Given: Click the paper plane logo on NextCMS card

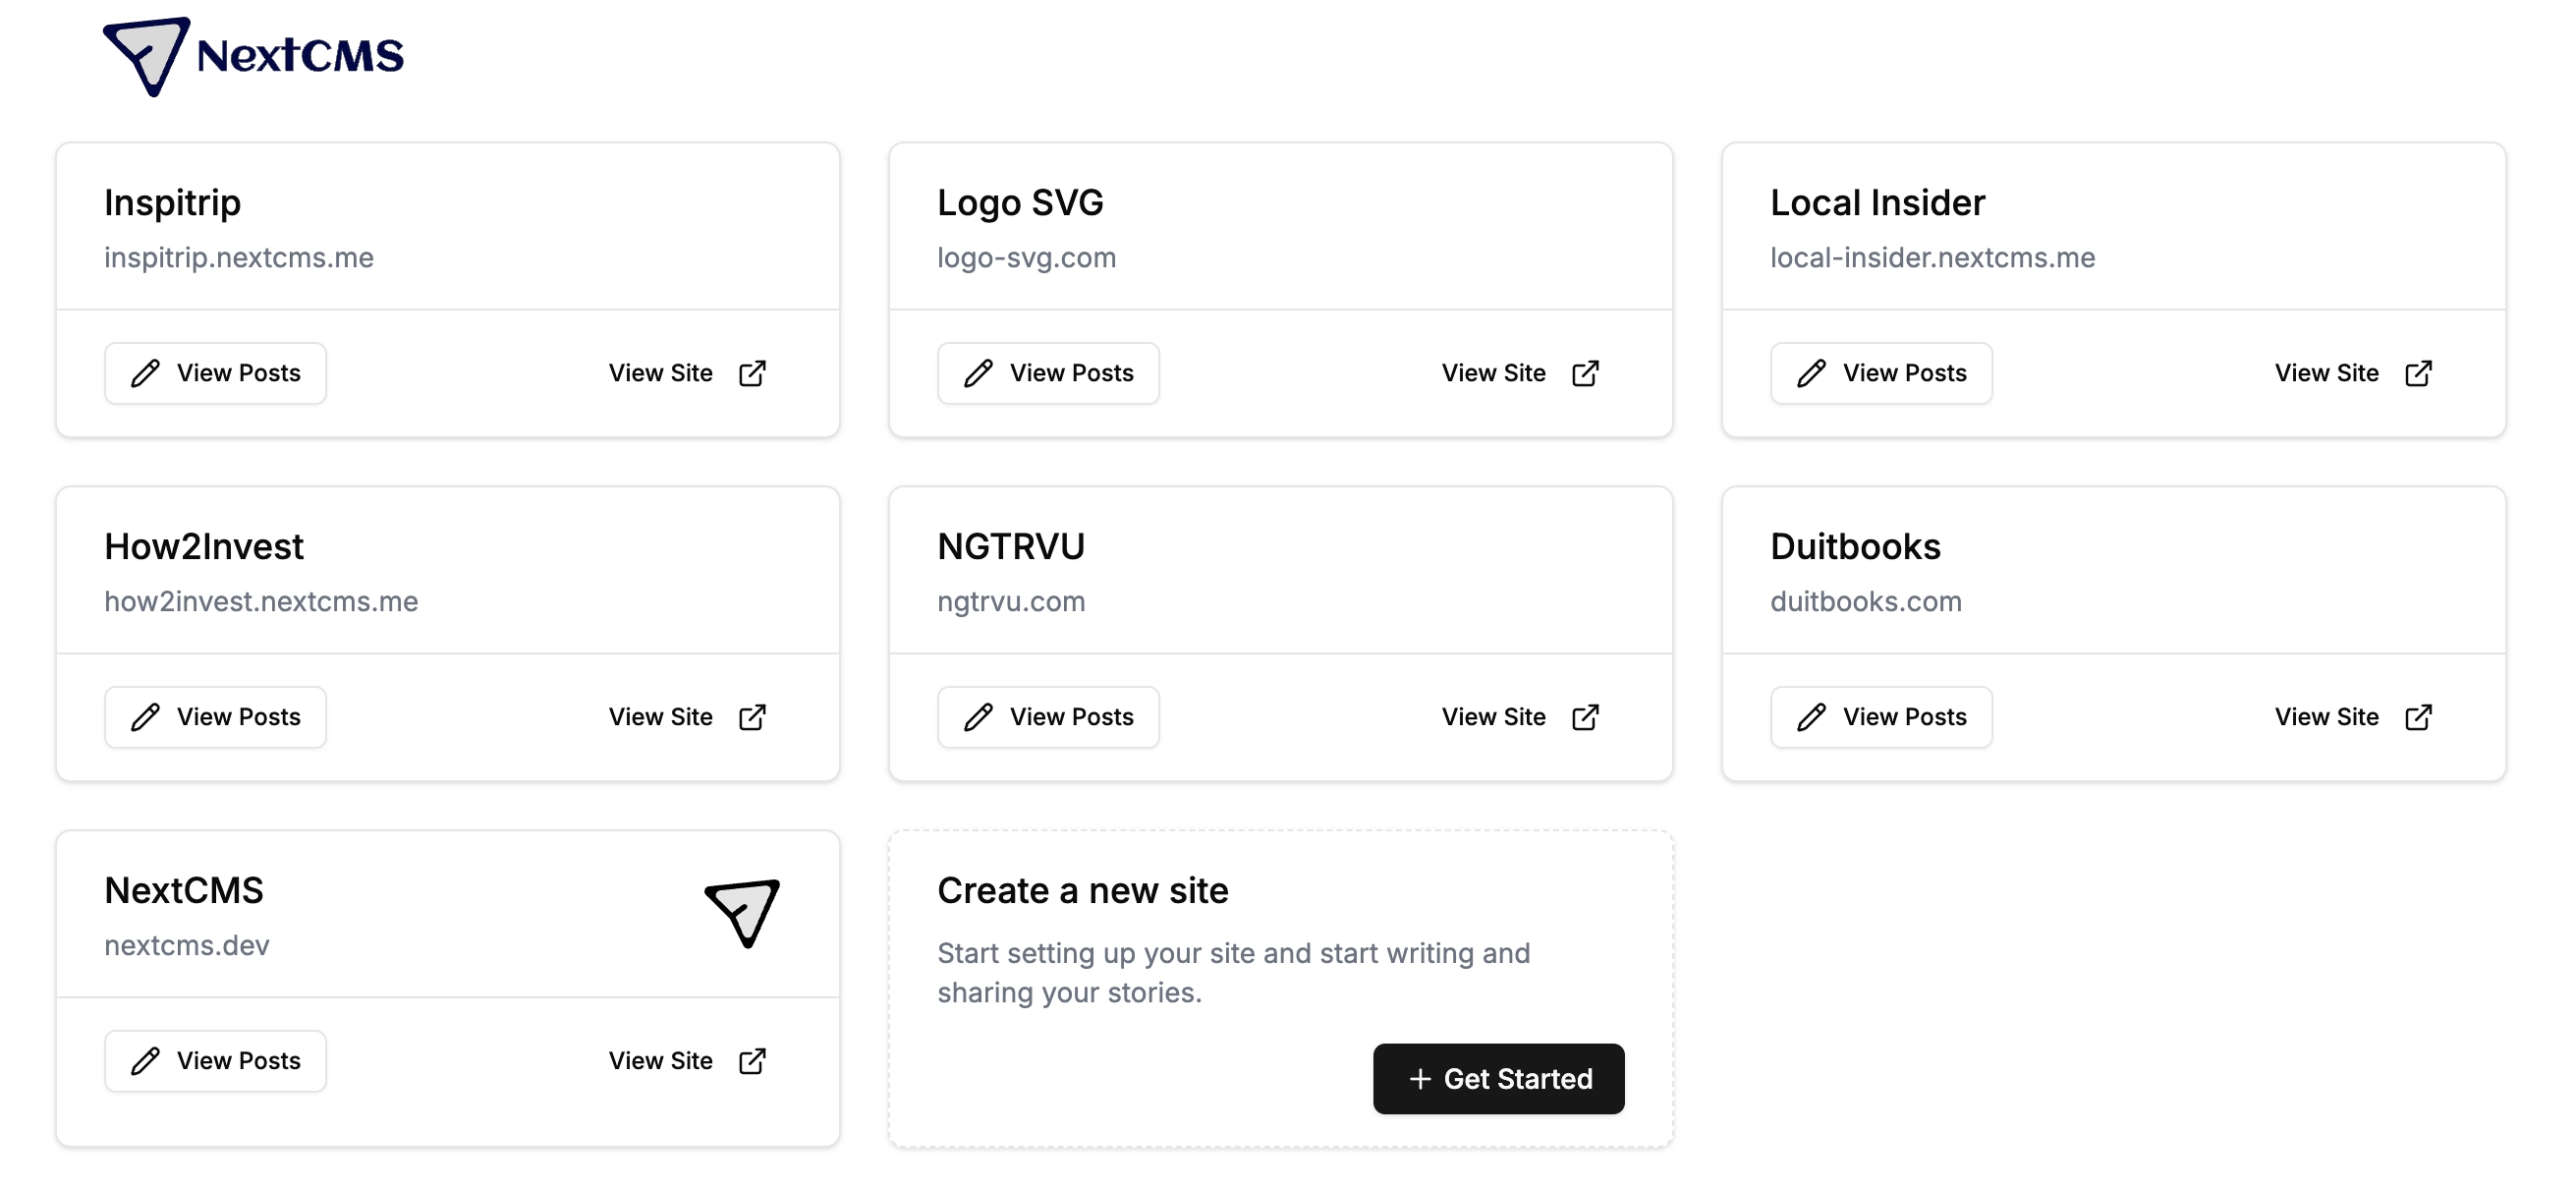Looking at the screenshot, I should click(742, 913).
